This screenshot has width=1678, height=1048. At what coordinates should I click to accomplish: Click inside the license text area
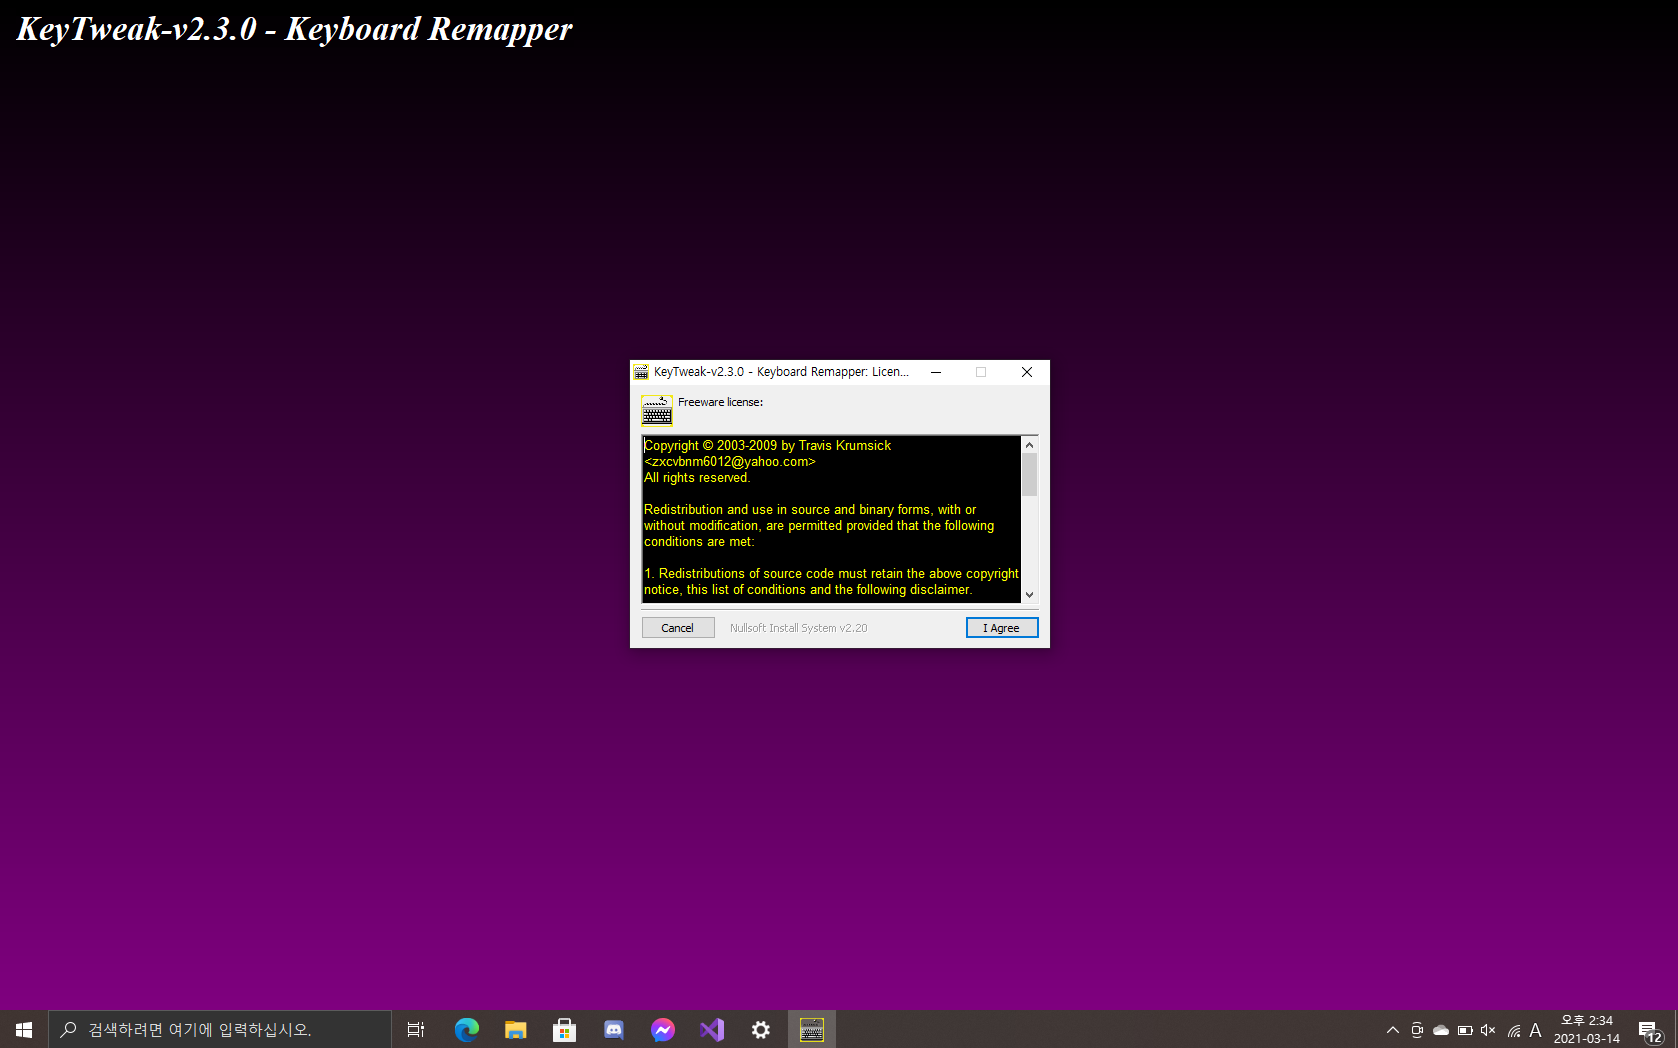(x=831, y=519)
